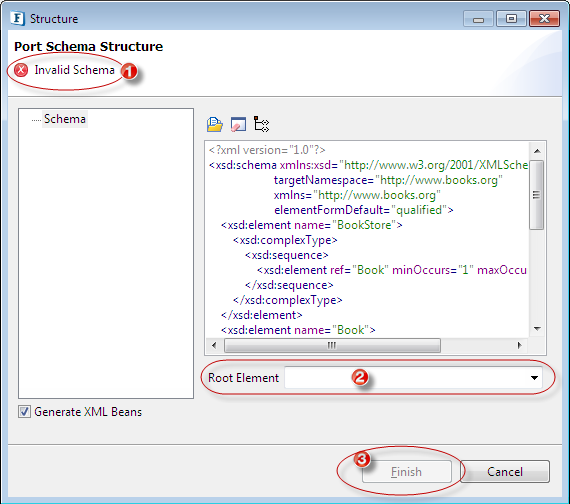This screenshot has width=570, height=504.
Task: Click the Structure window title bar icon
Action: (17, 18)
